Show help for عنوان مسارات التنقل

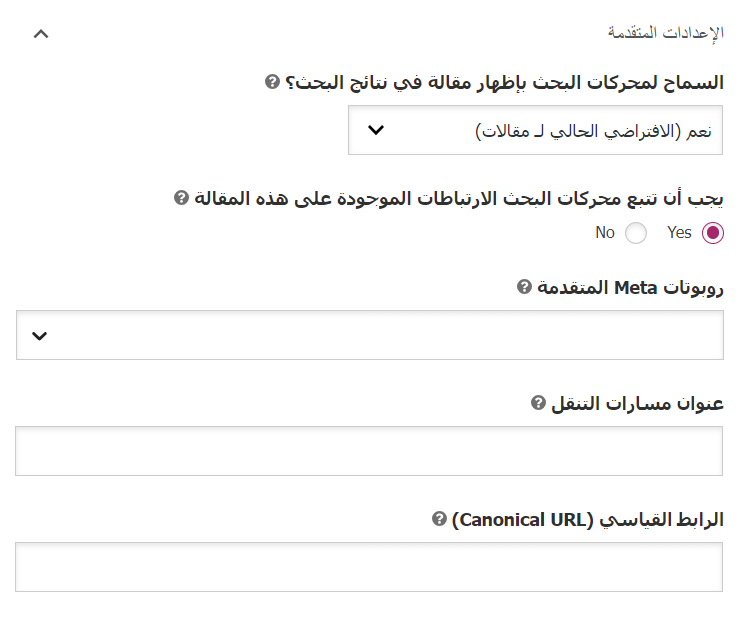click(x=538, y=403)
